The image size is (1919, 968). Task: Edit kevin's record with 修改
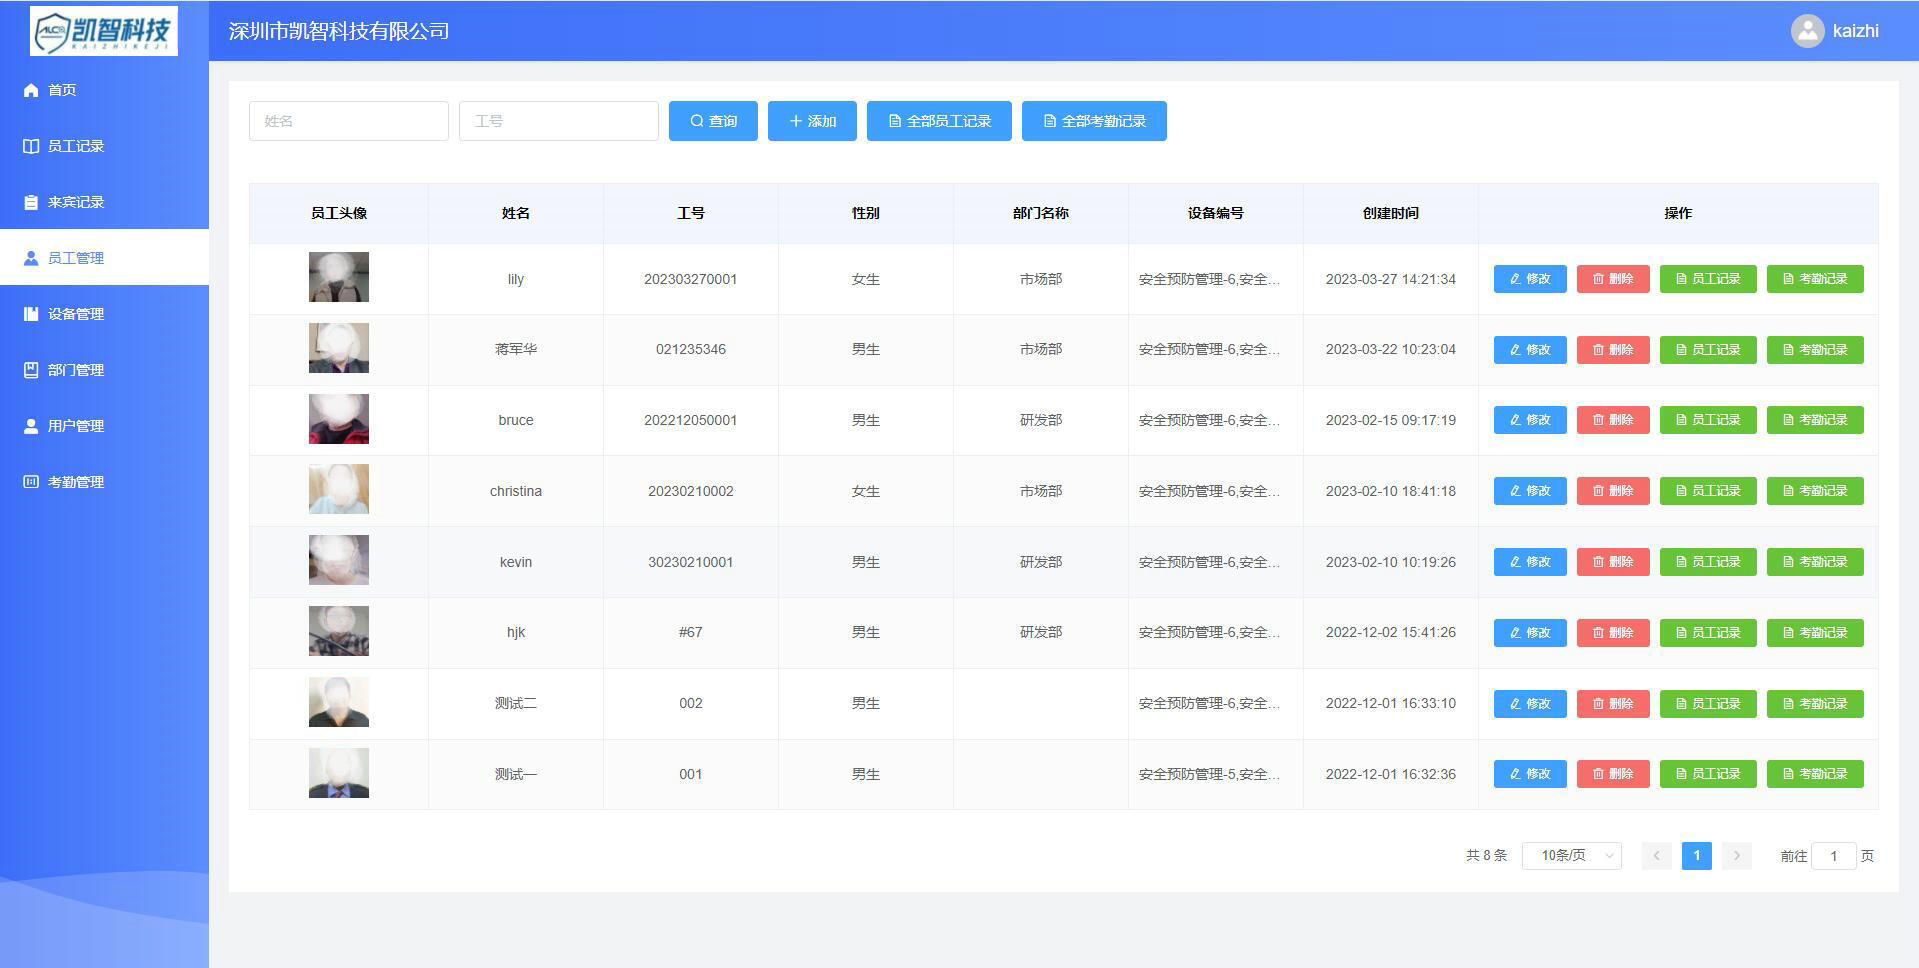pyautogui.click(x=1530, y=562)
